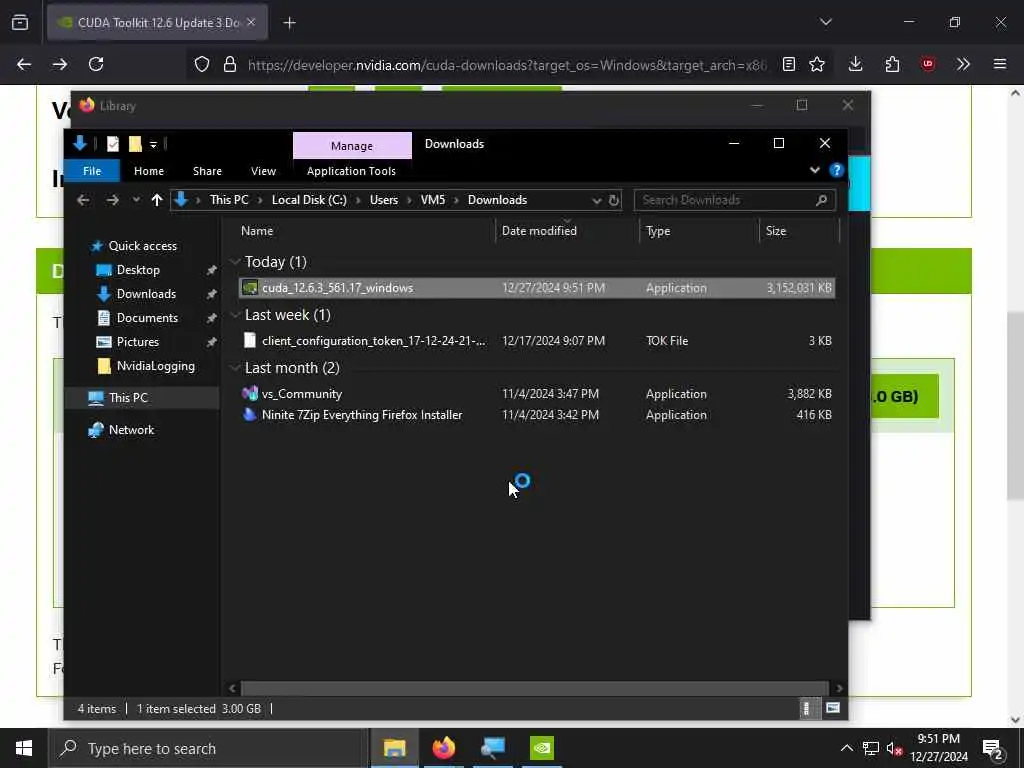This screenshot has height=768, width=1024.
Task: Open Firefox extensions puzzle icon
Action: pos(892,64)
